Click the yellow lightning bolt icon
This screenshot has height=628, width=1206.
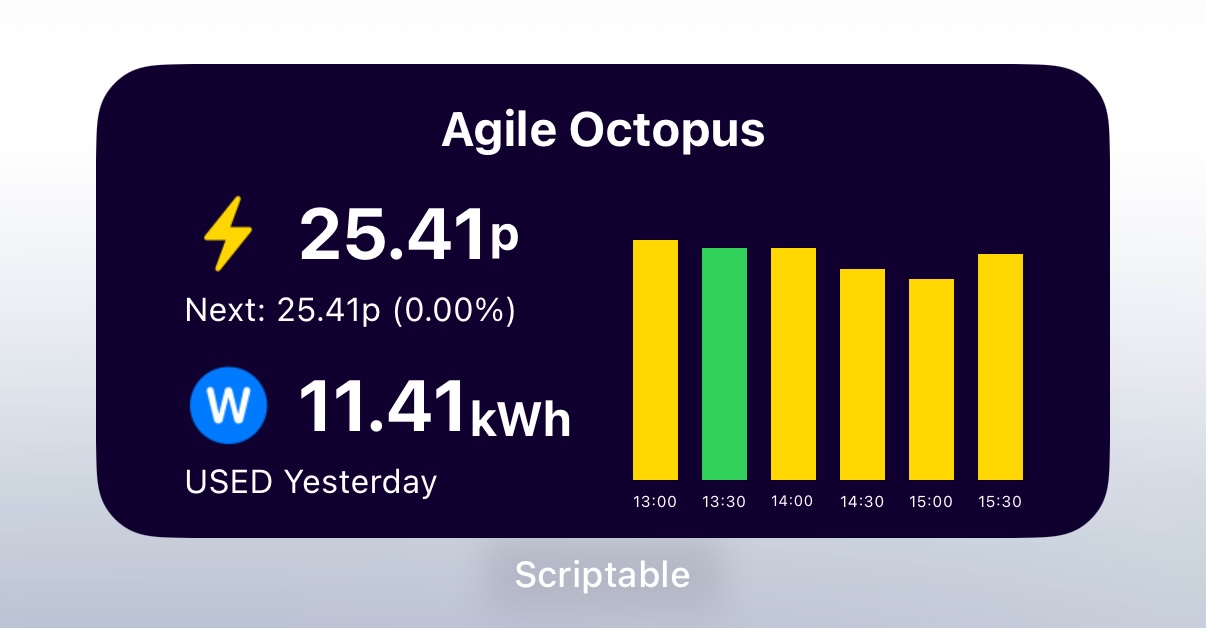[x=228, y=233]
